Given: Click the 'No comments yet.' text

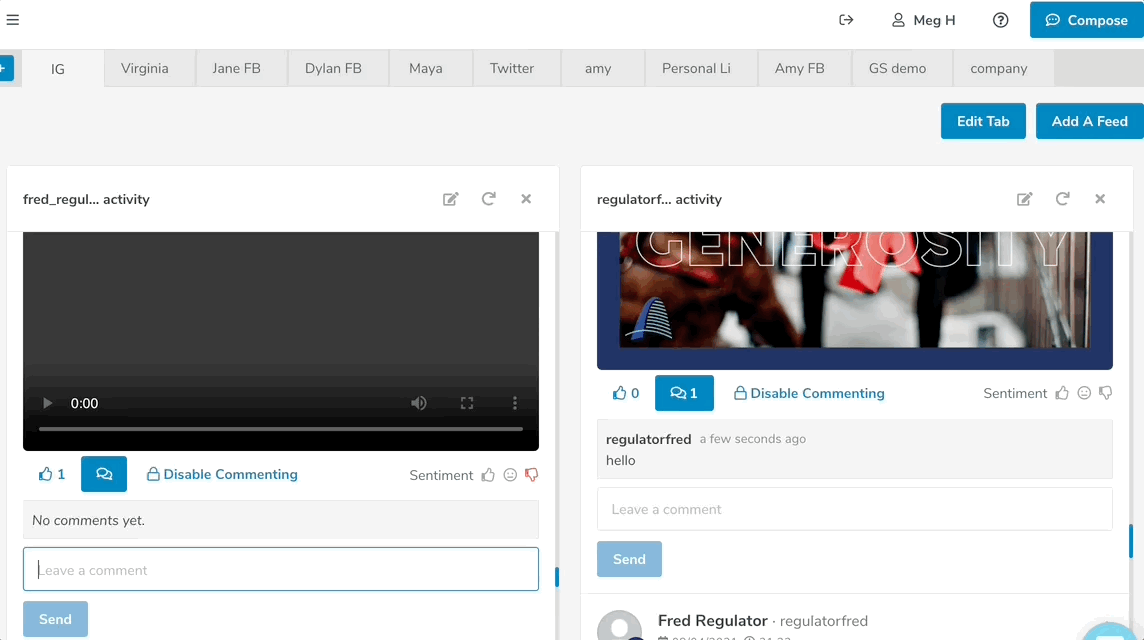Looking at the screenshot, I should tap(88, 520).
